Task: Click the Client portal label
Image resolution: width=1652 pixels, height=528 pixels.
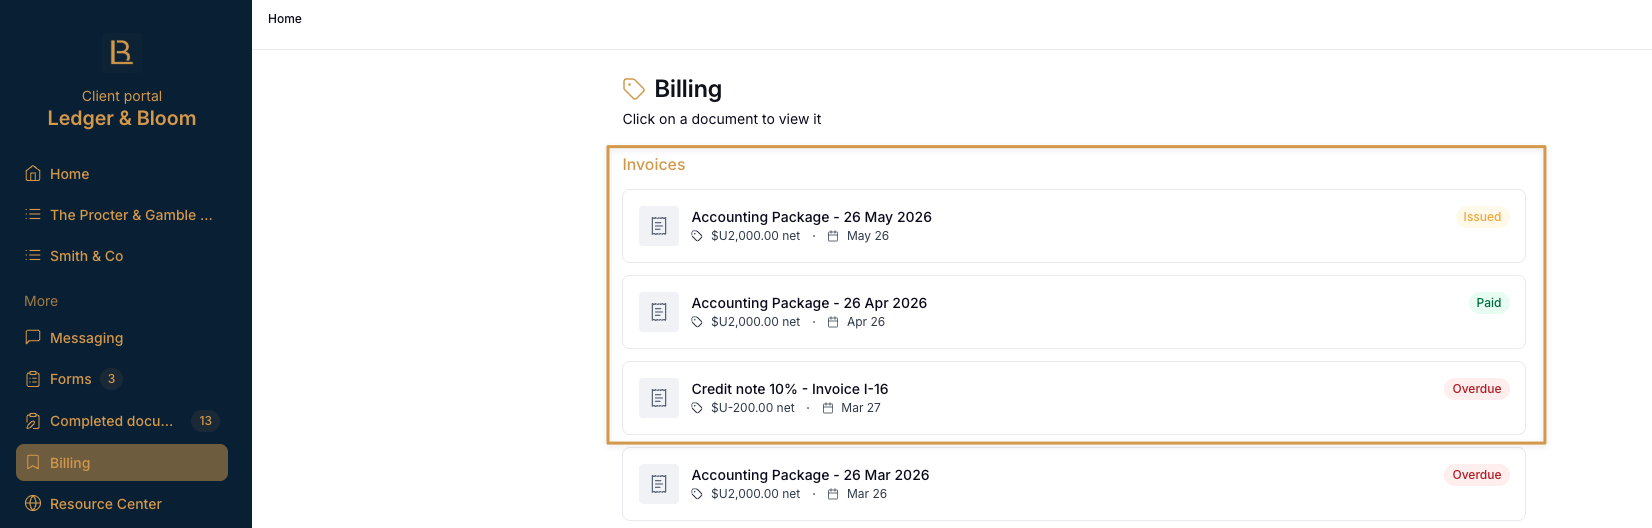Action: coord(122,96)
